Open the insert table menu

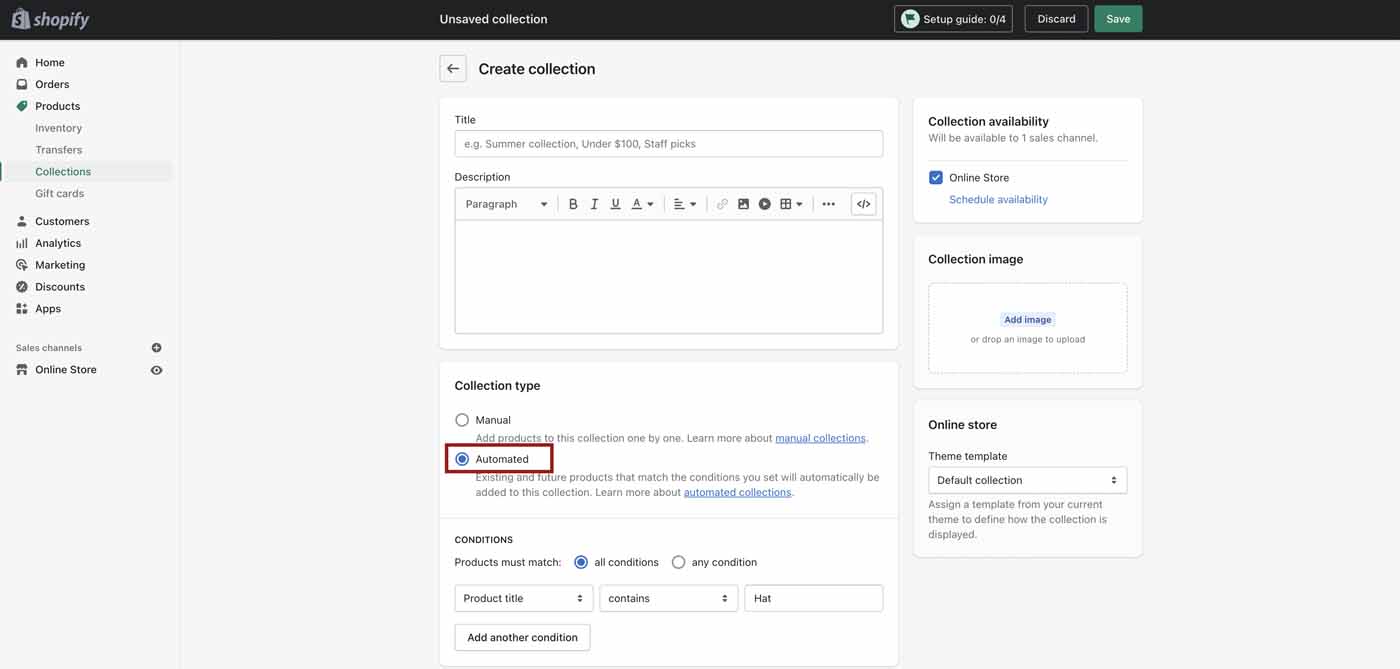[791, 204]
